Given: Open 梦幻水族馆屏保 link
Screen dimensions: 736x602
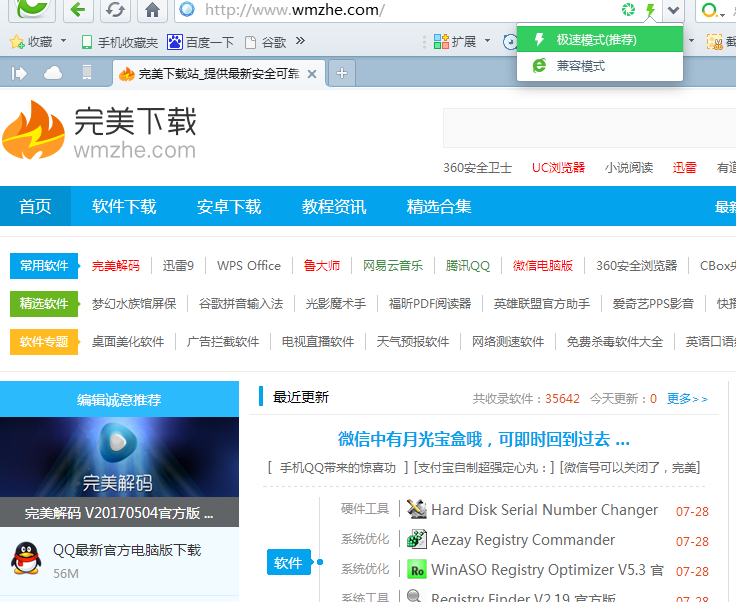Looking at the screenshot, I should 134,304.
